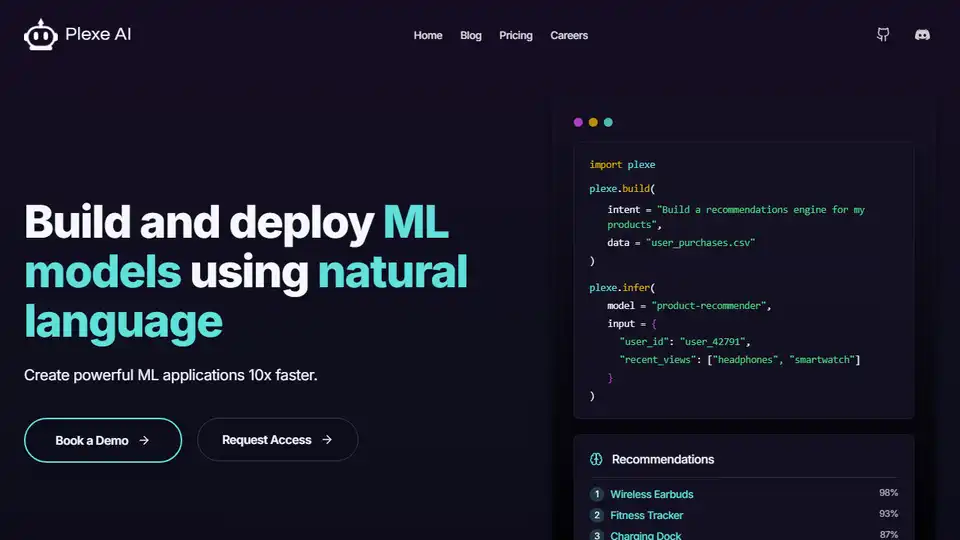Open the Careers nav item
The image size is (960, 540).
pos(569,36)
